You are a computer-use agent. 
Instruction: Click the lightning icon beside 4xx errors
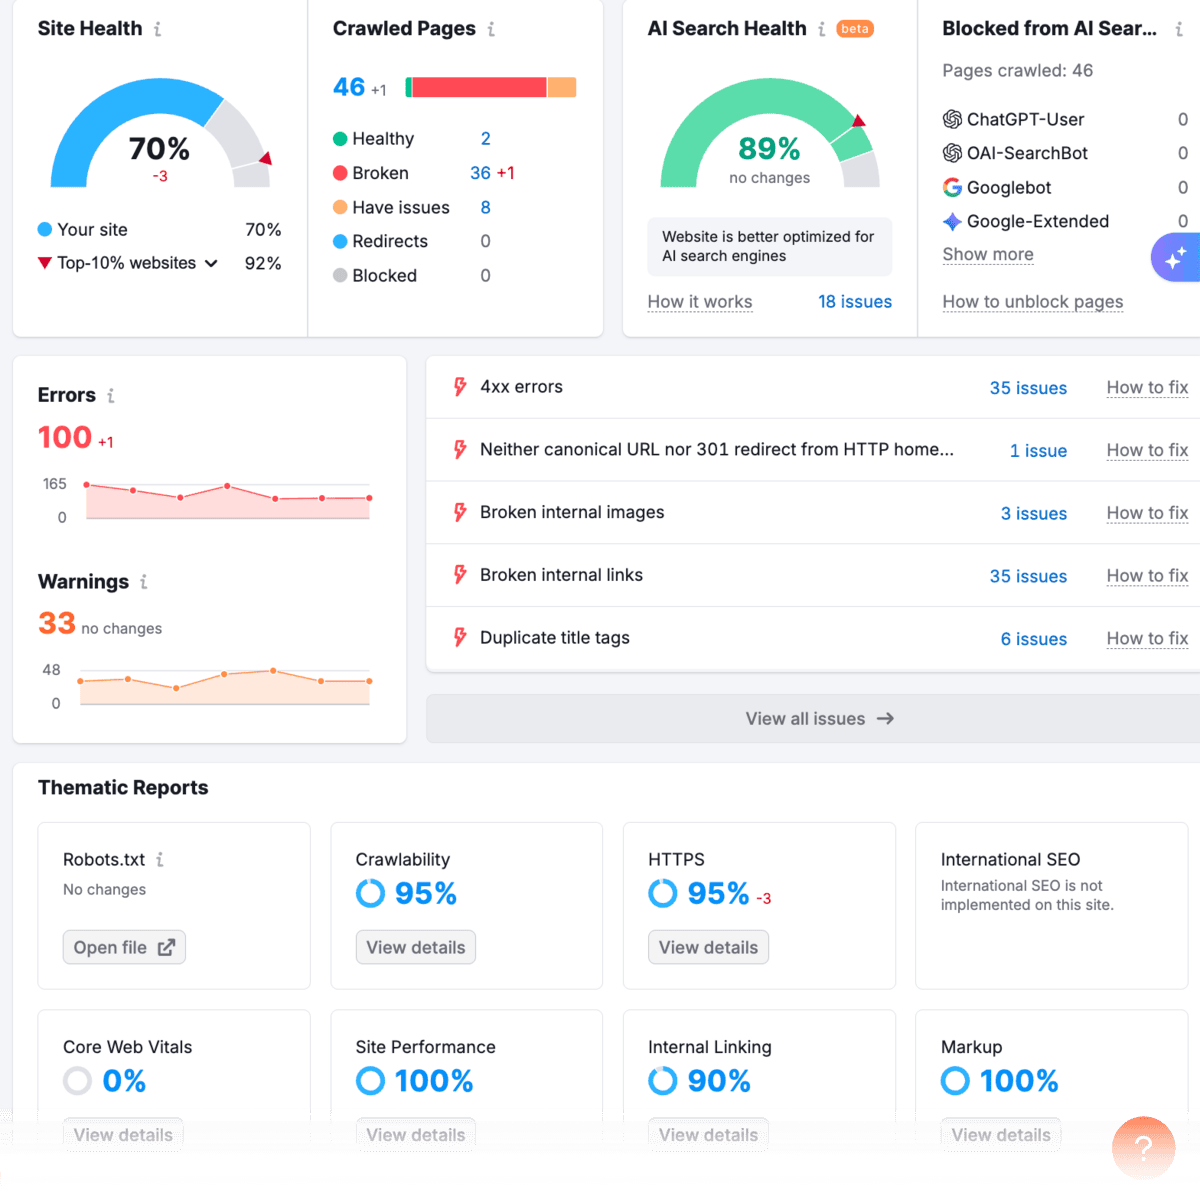click(x=459, y=387)
